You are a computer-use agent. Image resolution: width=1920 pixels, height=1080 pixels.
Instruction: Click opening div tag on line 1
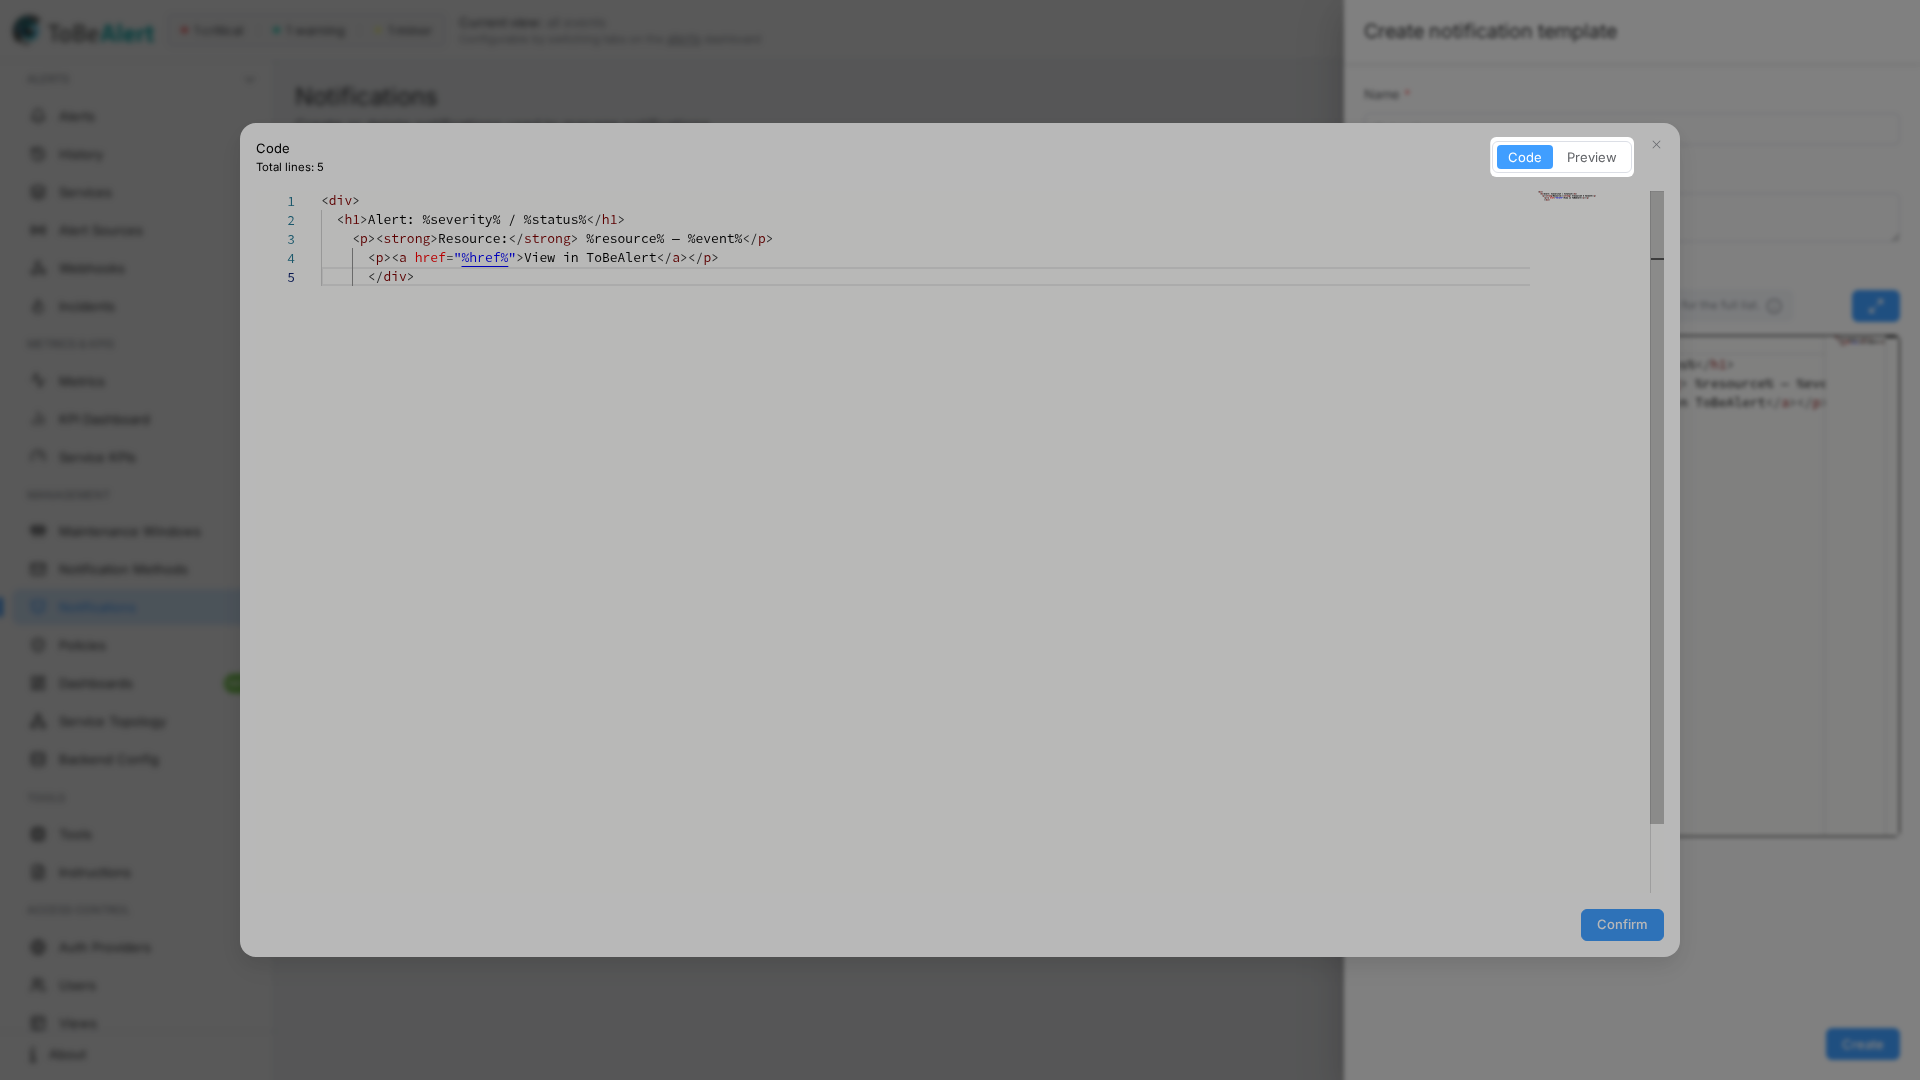(340, 201)
